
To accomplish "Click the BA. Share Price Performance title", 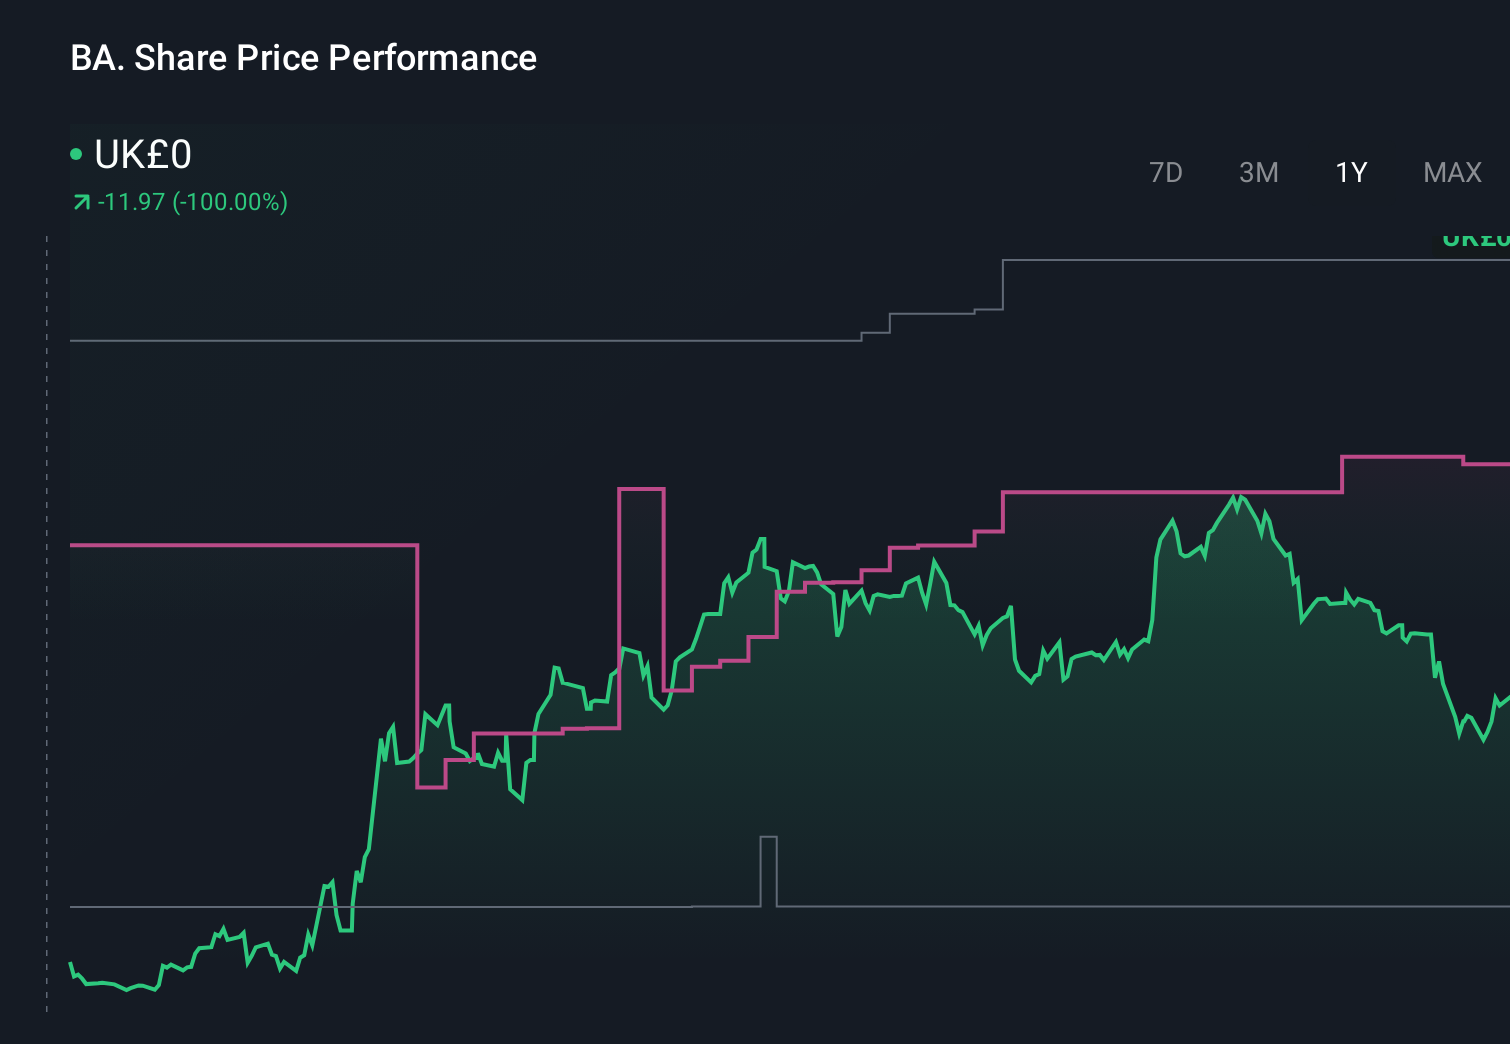I will pyautogui.click(x=302, y=58).
